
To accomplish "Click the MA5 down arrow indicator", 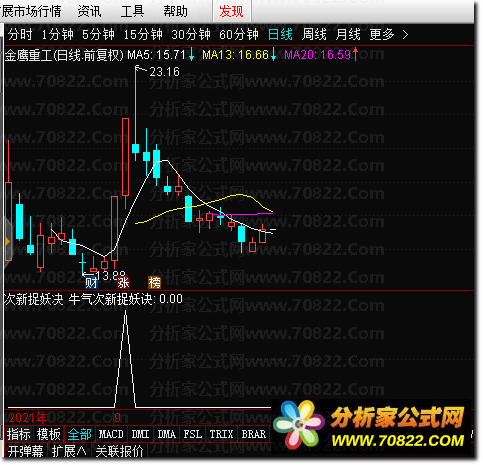I will (191, 55).
